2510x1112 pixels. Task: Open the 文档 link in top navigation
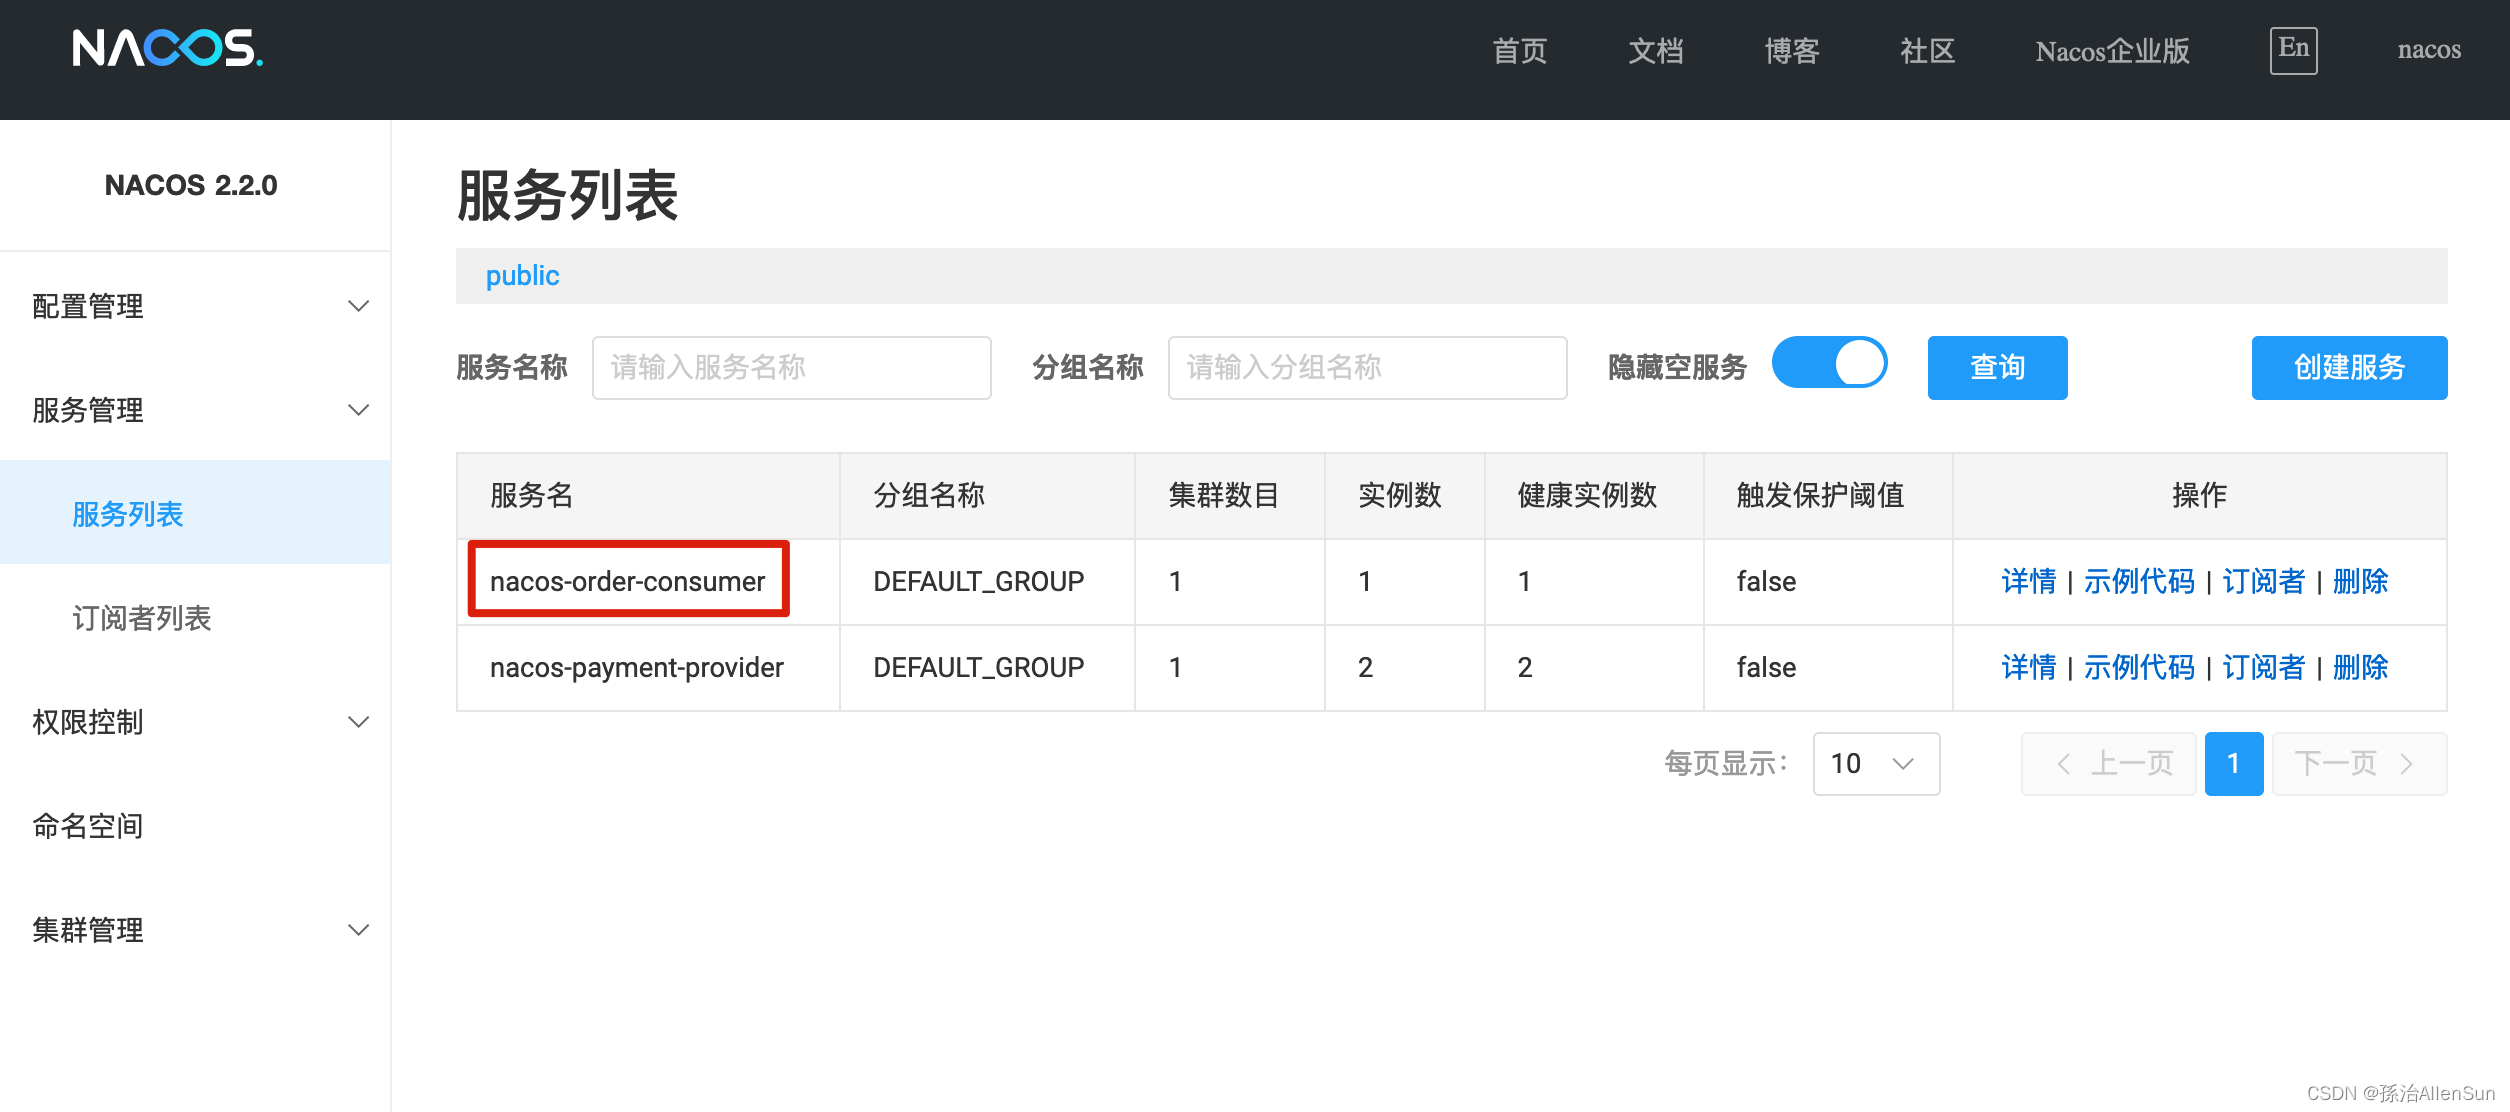coord(1655,50)
